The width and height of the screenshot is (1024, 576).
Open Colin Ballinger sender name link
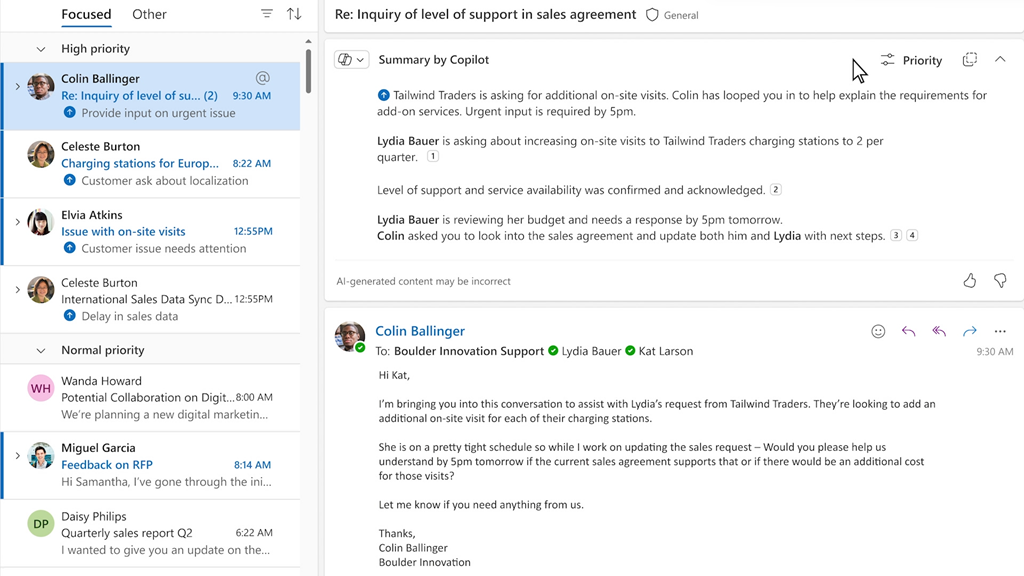[419, 331]
